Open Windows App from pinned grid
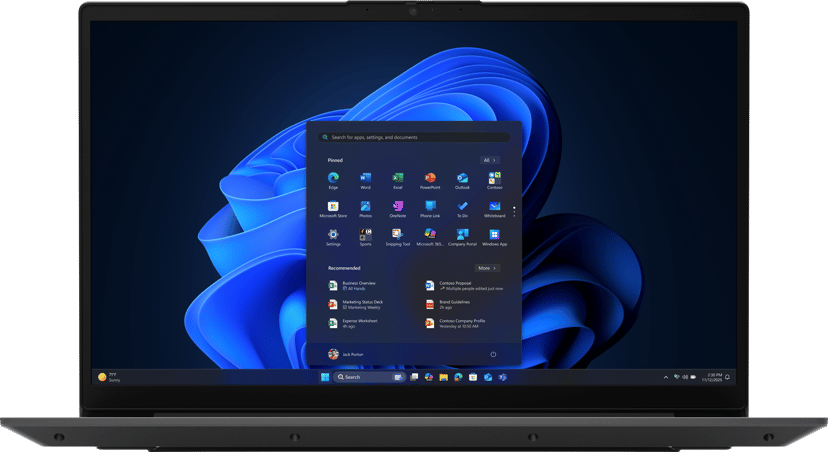 point(495,237)
